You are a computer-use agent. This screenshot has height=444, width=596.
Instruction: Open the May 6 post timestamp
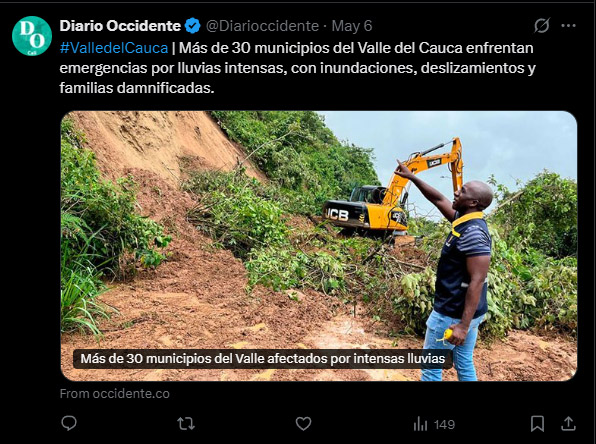click(x=352, y=26)
